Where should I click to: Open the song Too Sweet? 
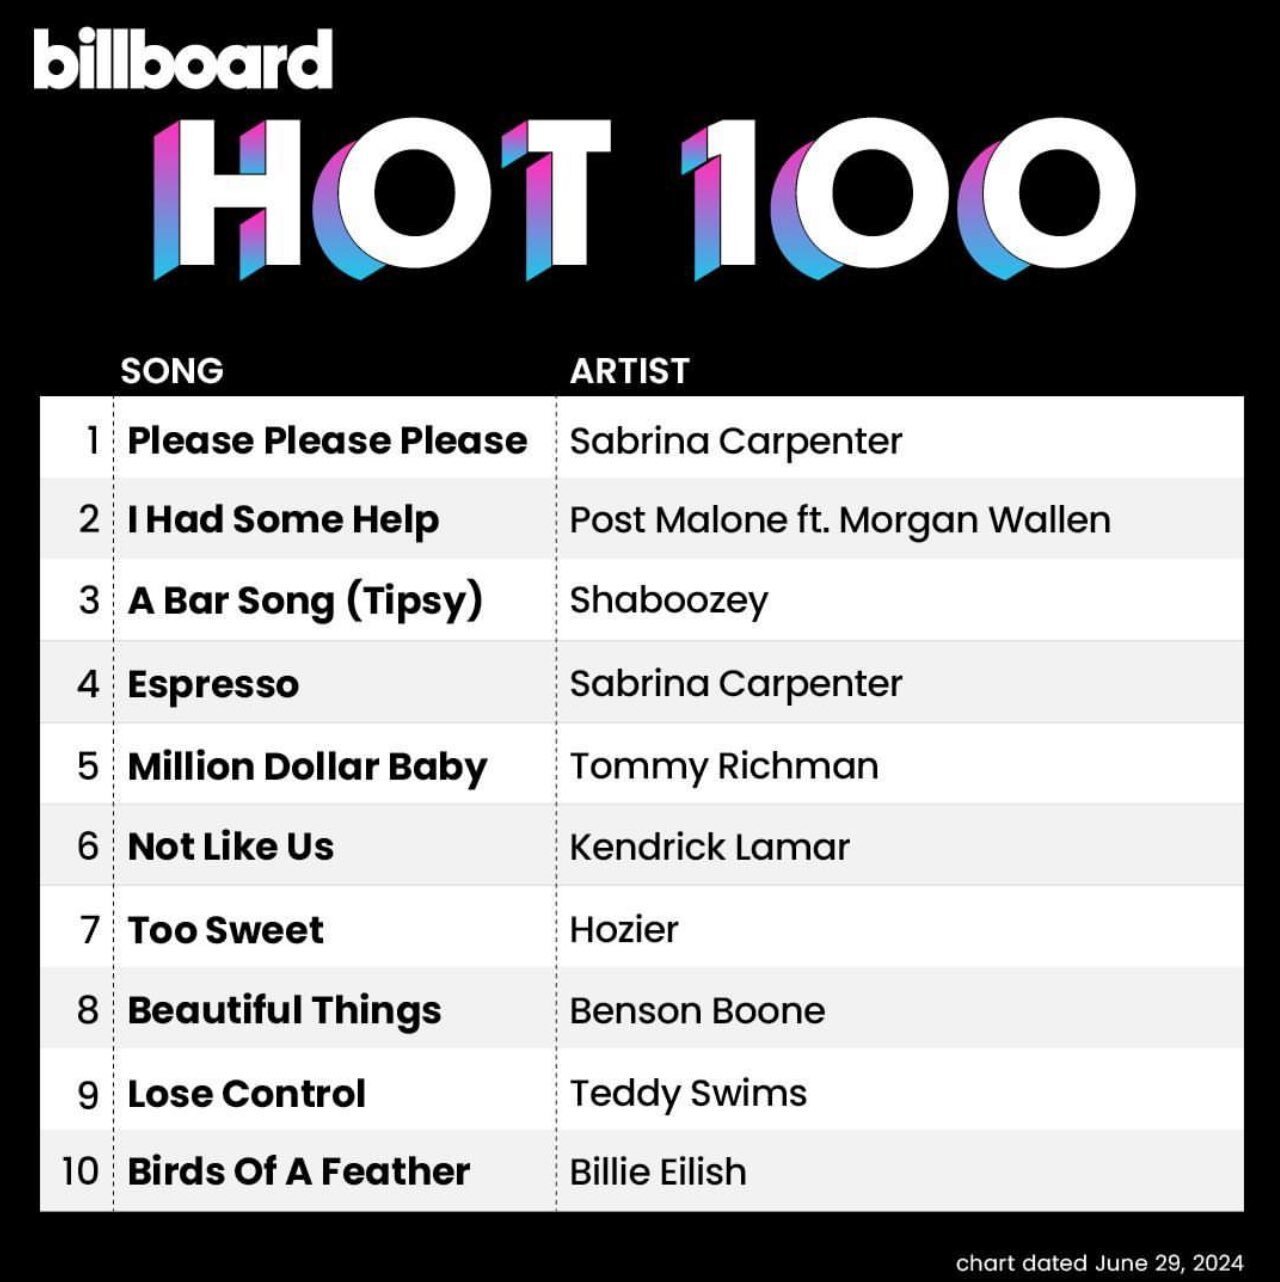(225, 930)
